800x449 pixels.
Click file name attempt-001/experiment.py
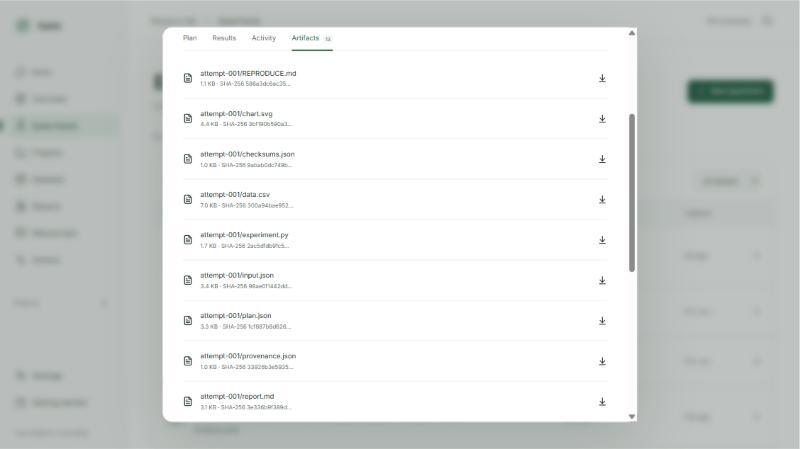click(244, 235)
